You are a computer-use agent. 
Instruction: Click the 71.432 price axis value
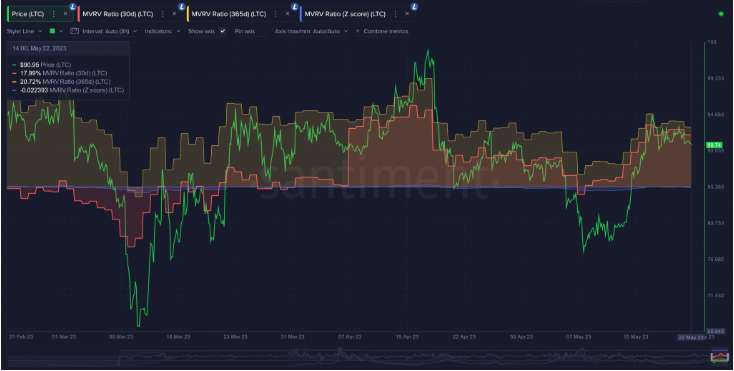(x=715, y=296)
